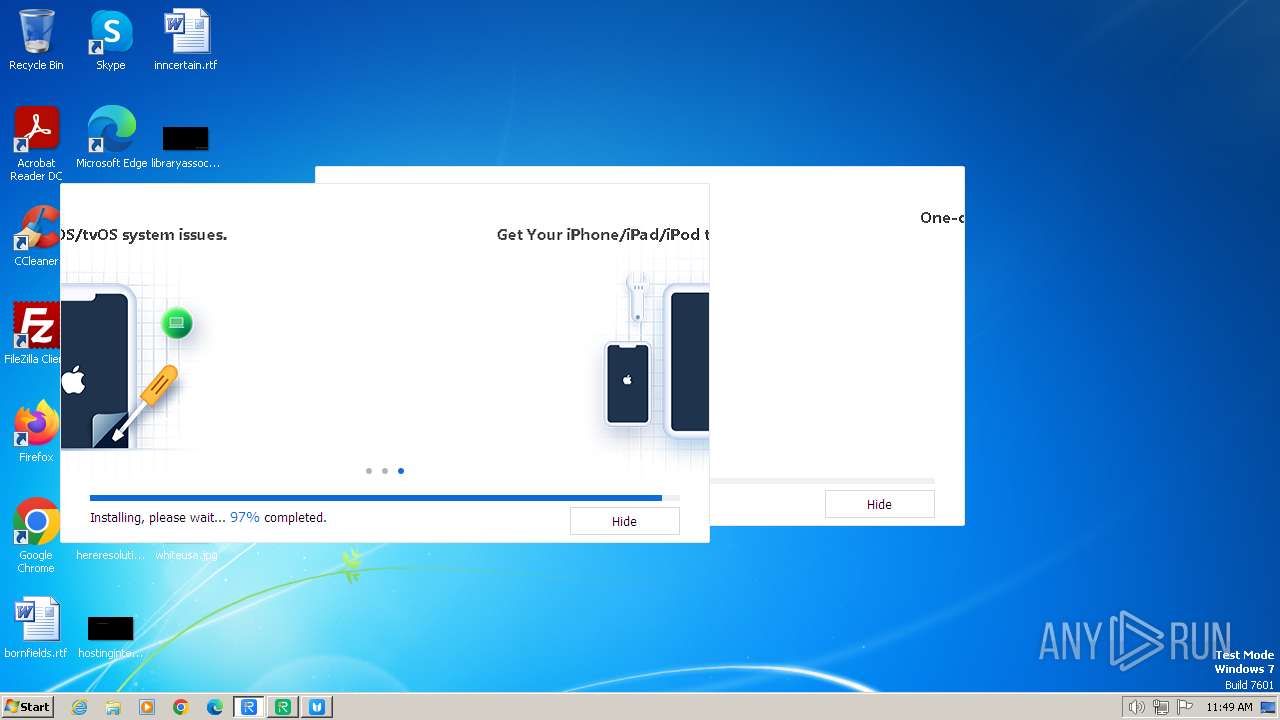Open the Windows Start menu
The image size is (1280, 720).
[27, 707]
